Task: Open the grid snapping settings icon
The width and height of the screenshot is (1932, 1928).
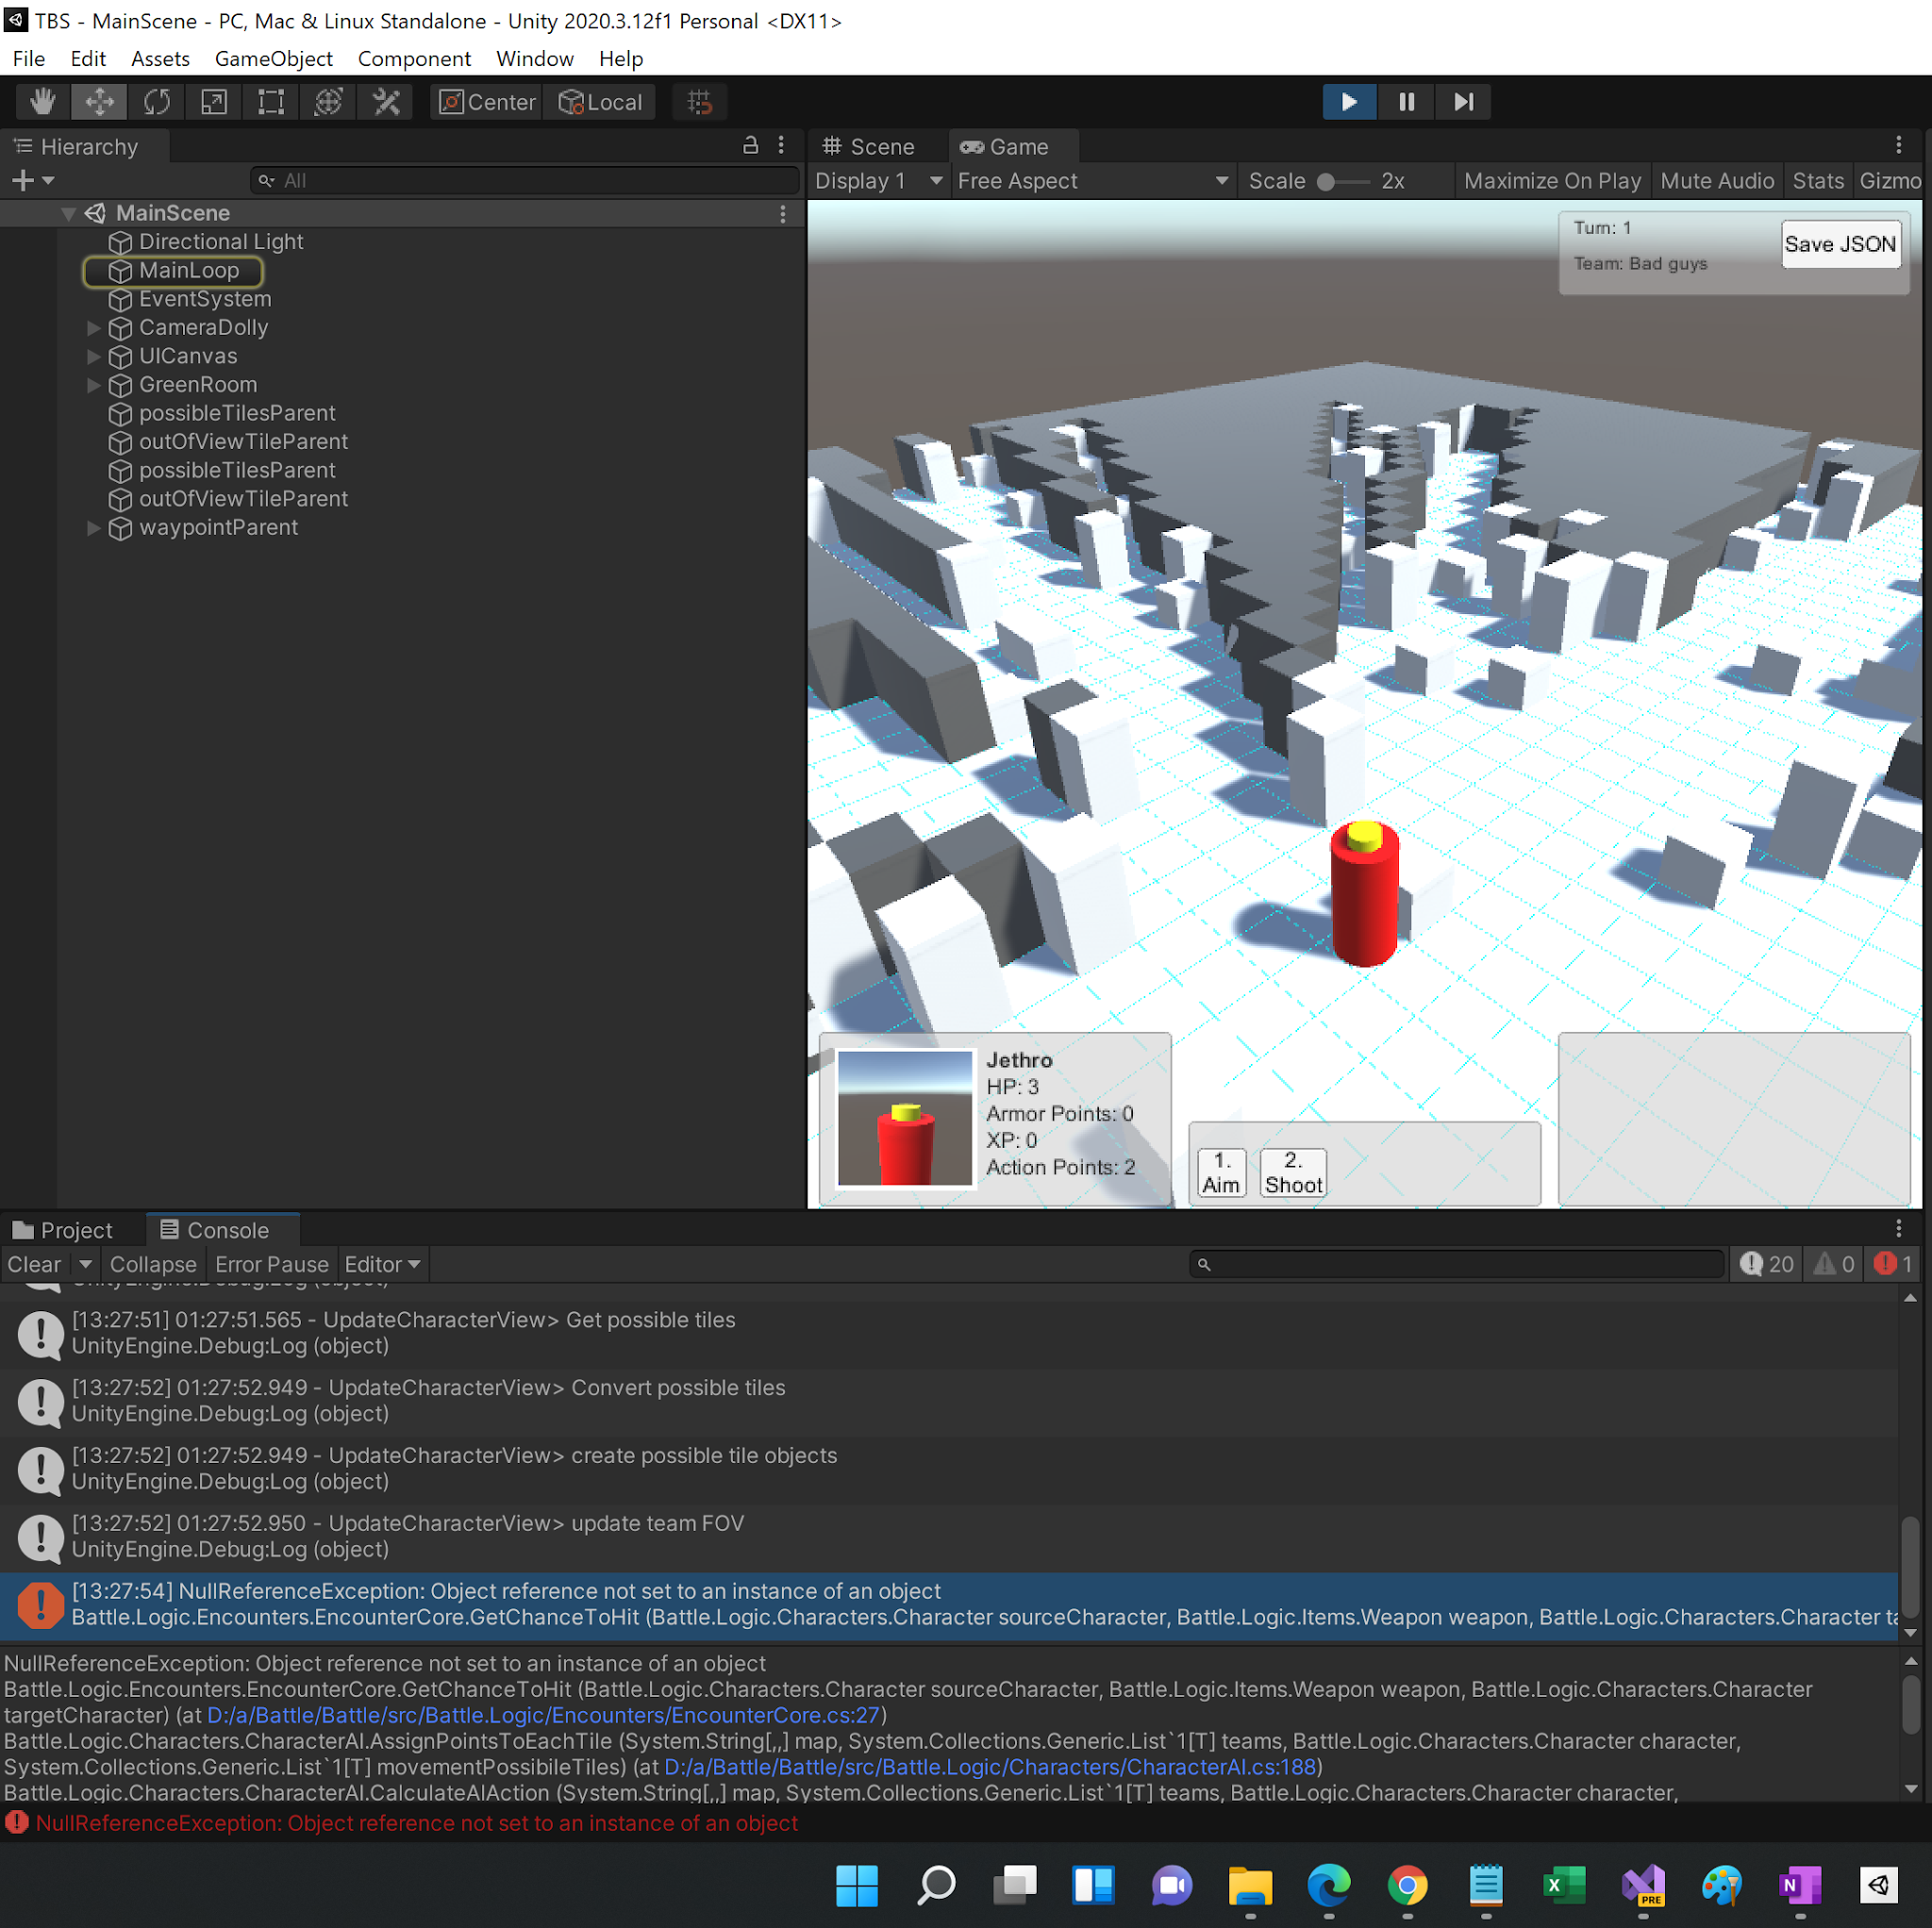Action: [x=699, y=101]
